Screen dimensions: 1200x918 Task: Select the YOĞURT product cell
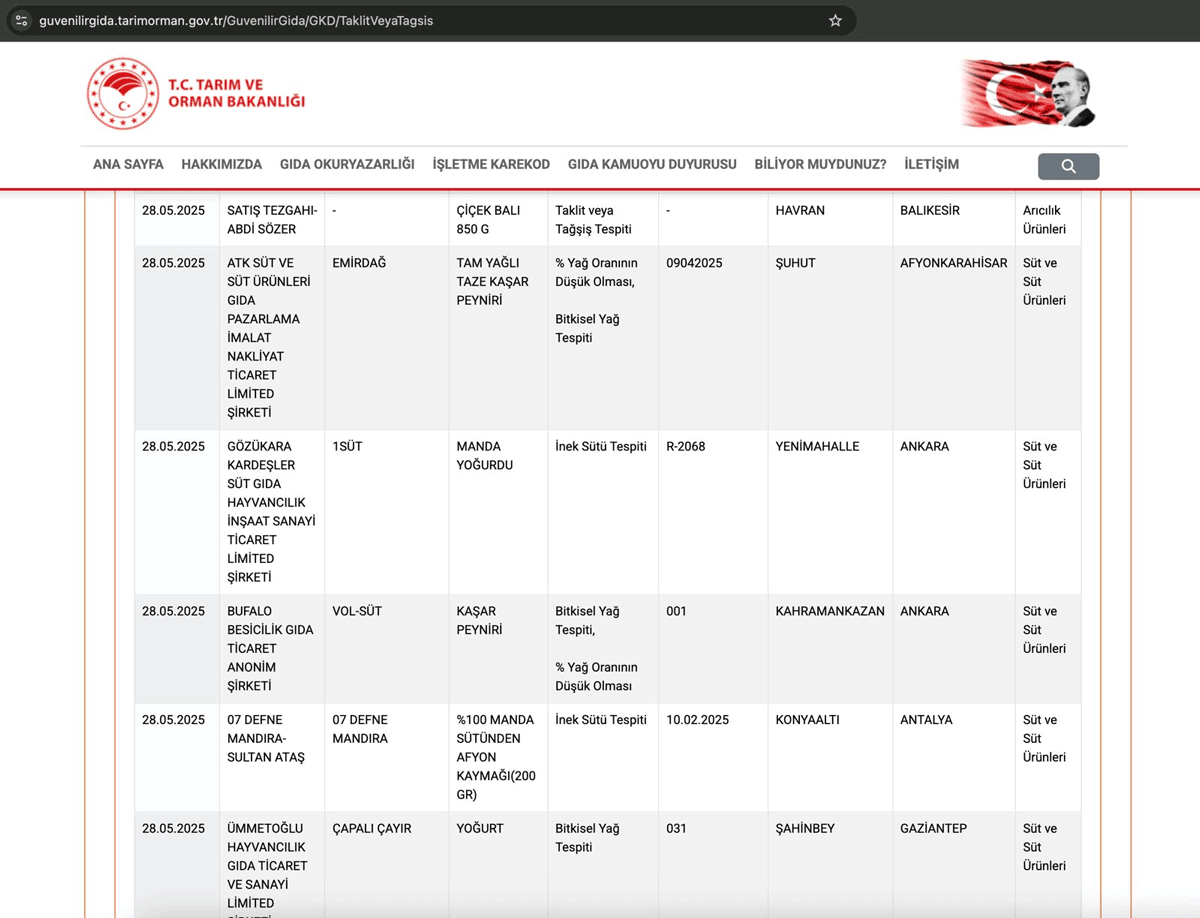tap(498, 865)
